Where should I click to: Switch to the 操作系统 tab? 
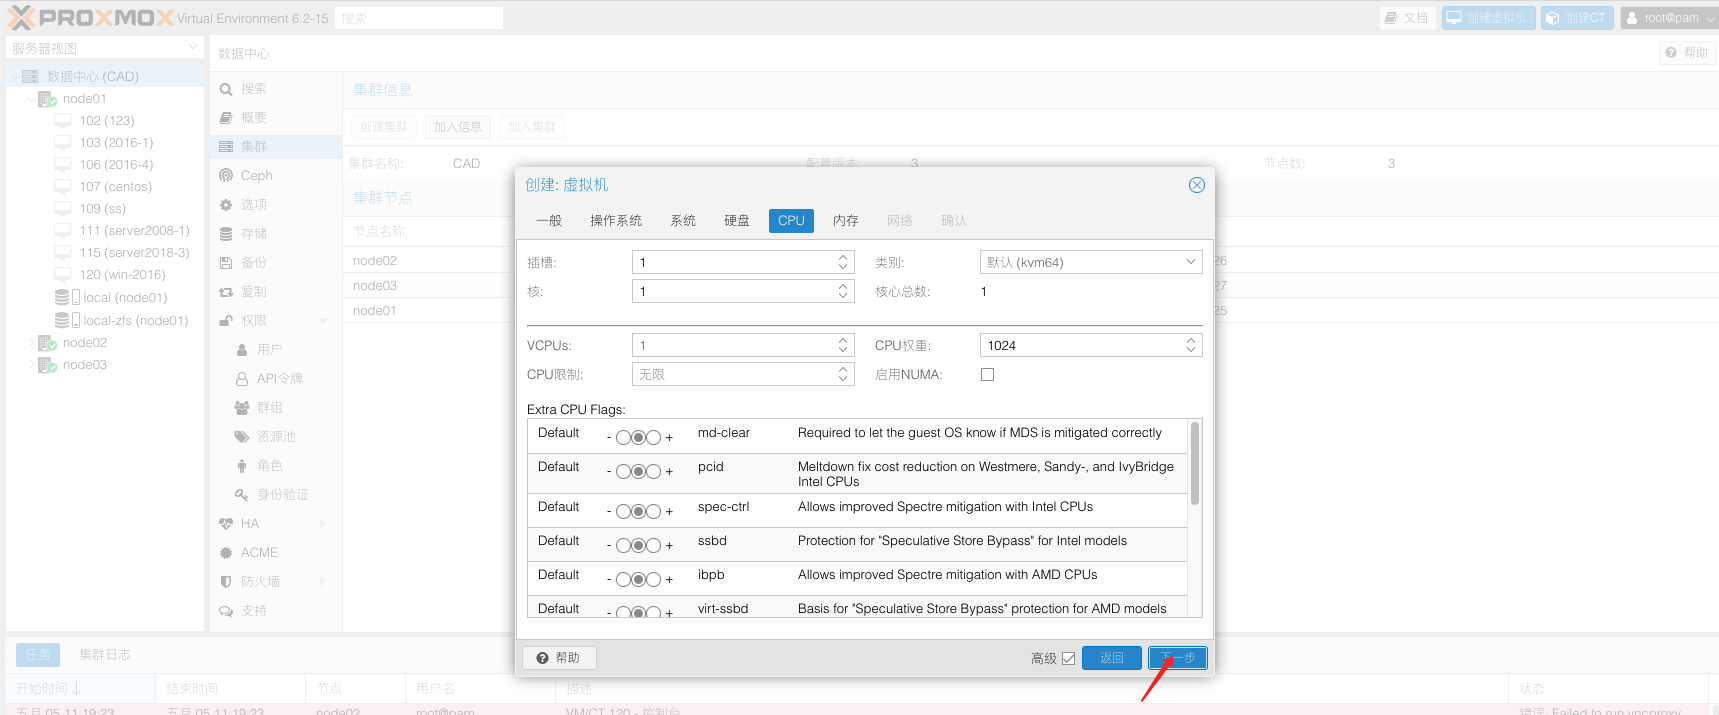tap(616, 221)
